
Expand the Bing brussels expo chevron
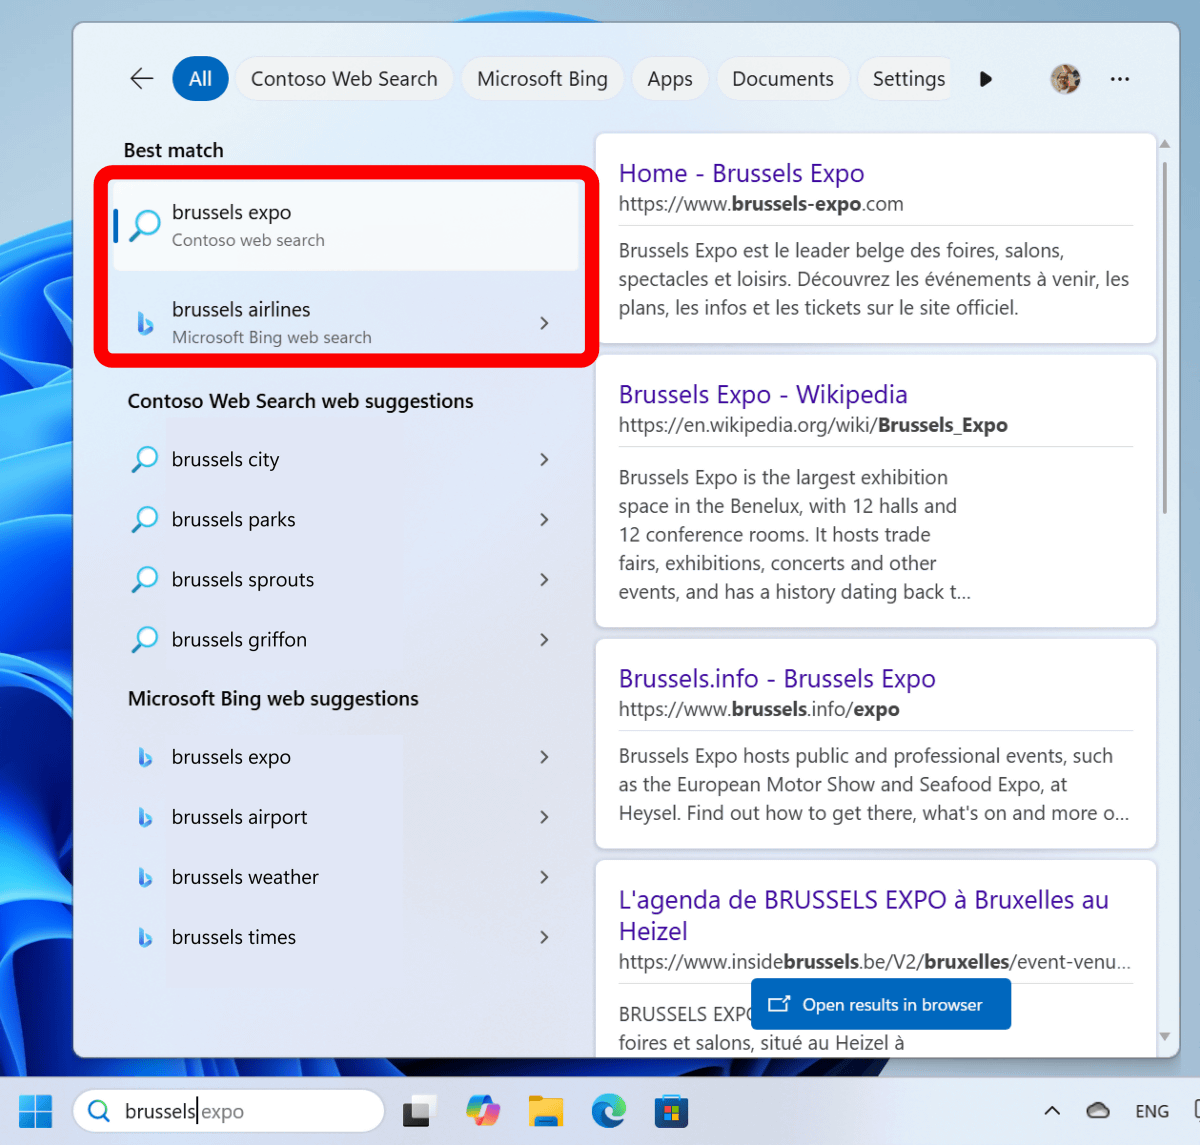tap(544, 757)
